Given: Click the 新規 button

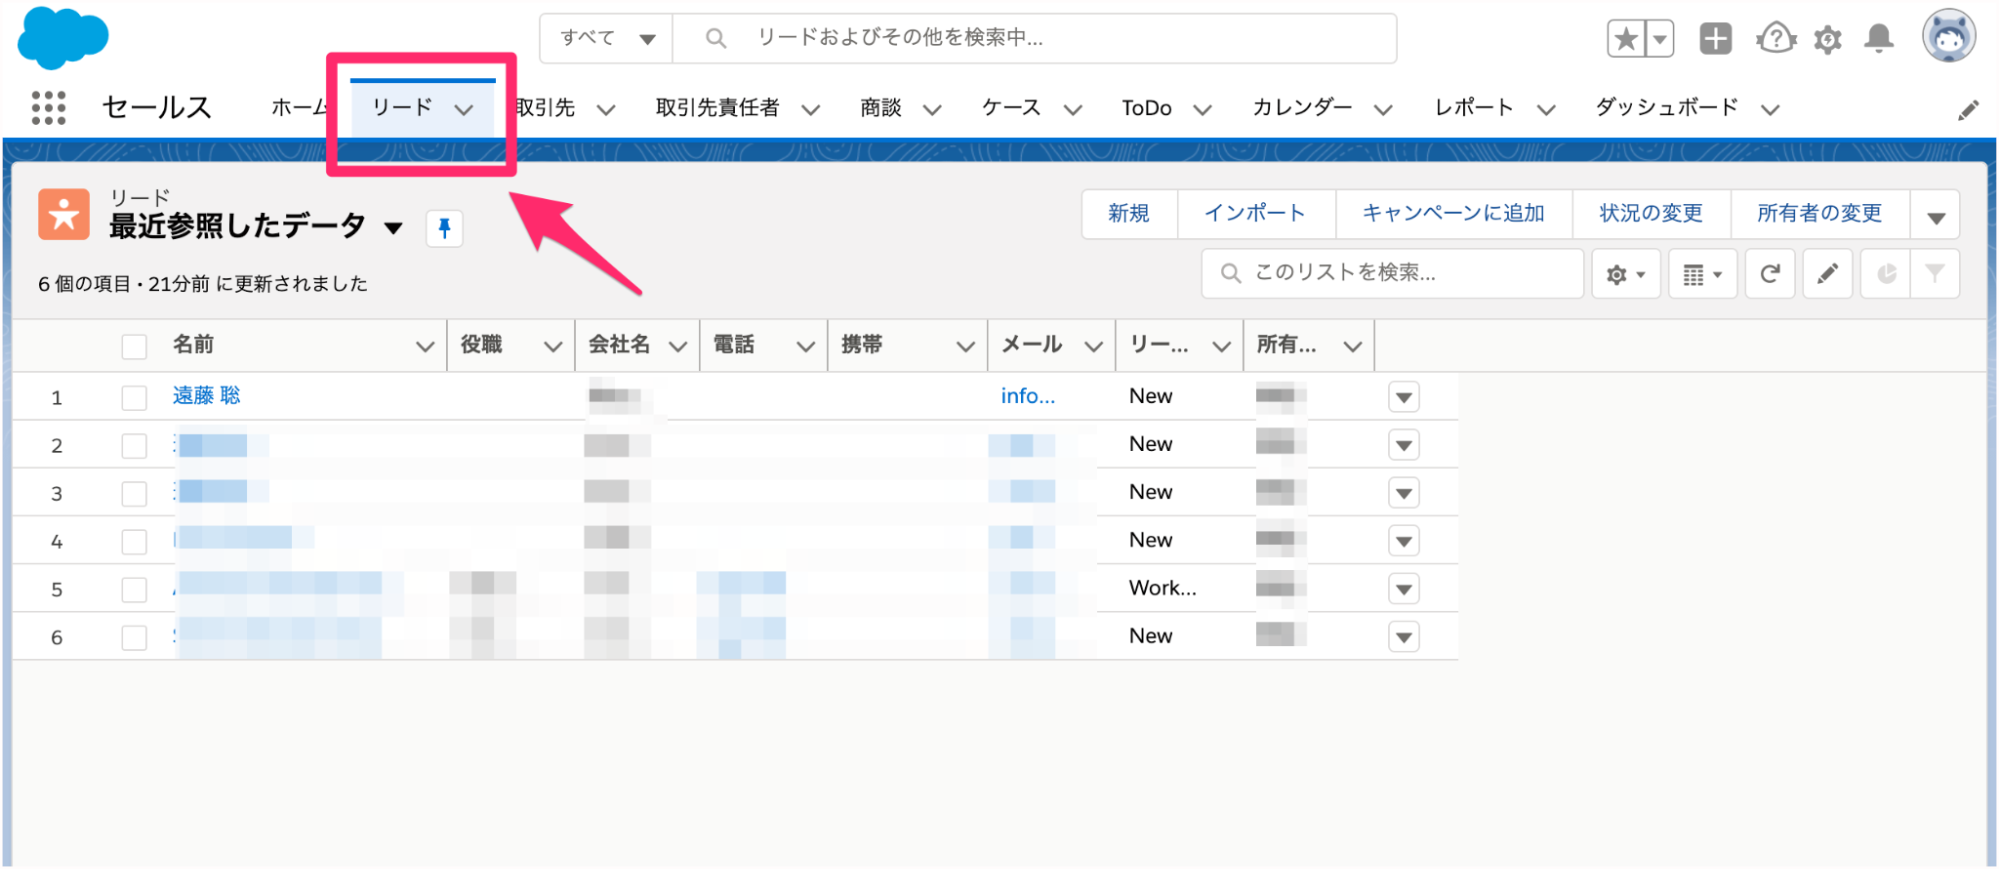Looking at the screenshot, I should pos(1128,214).
